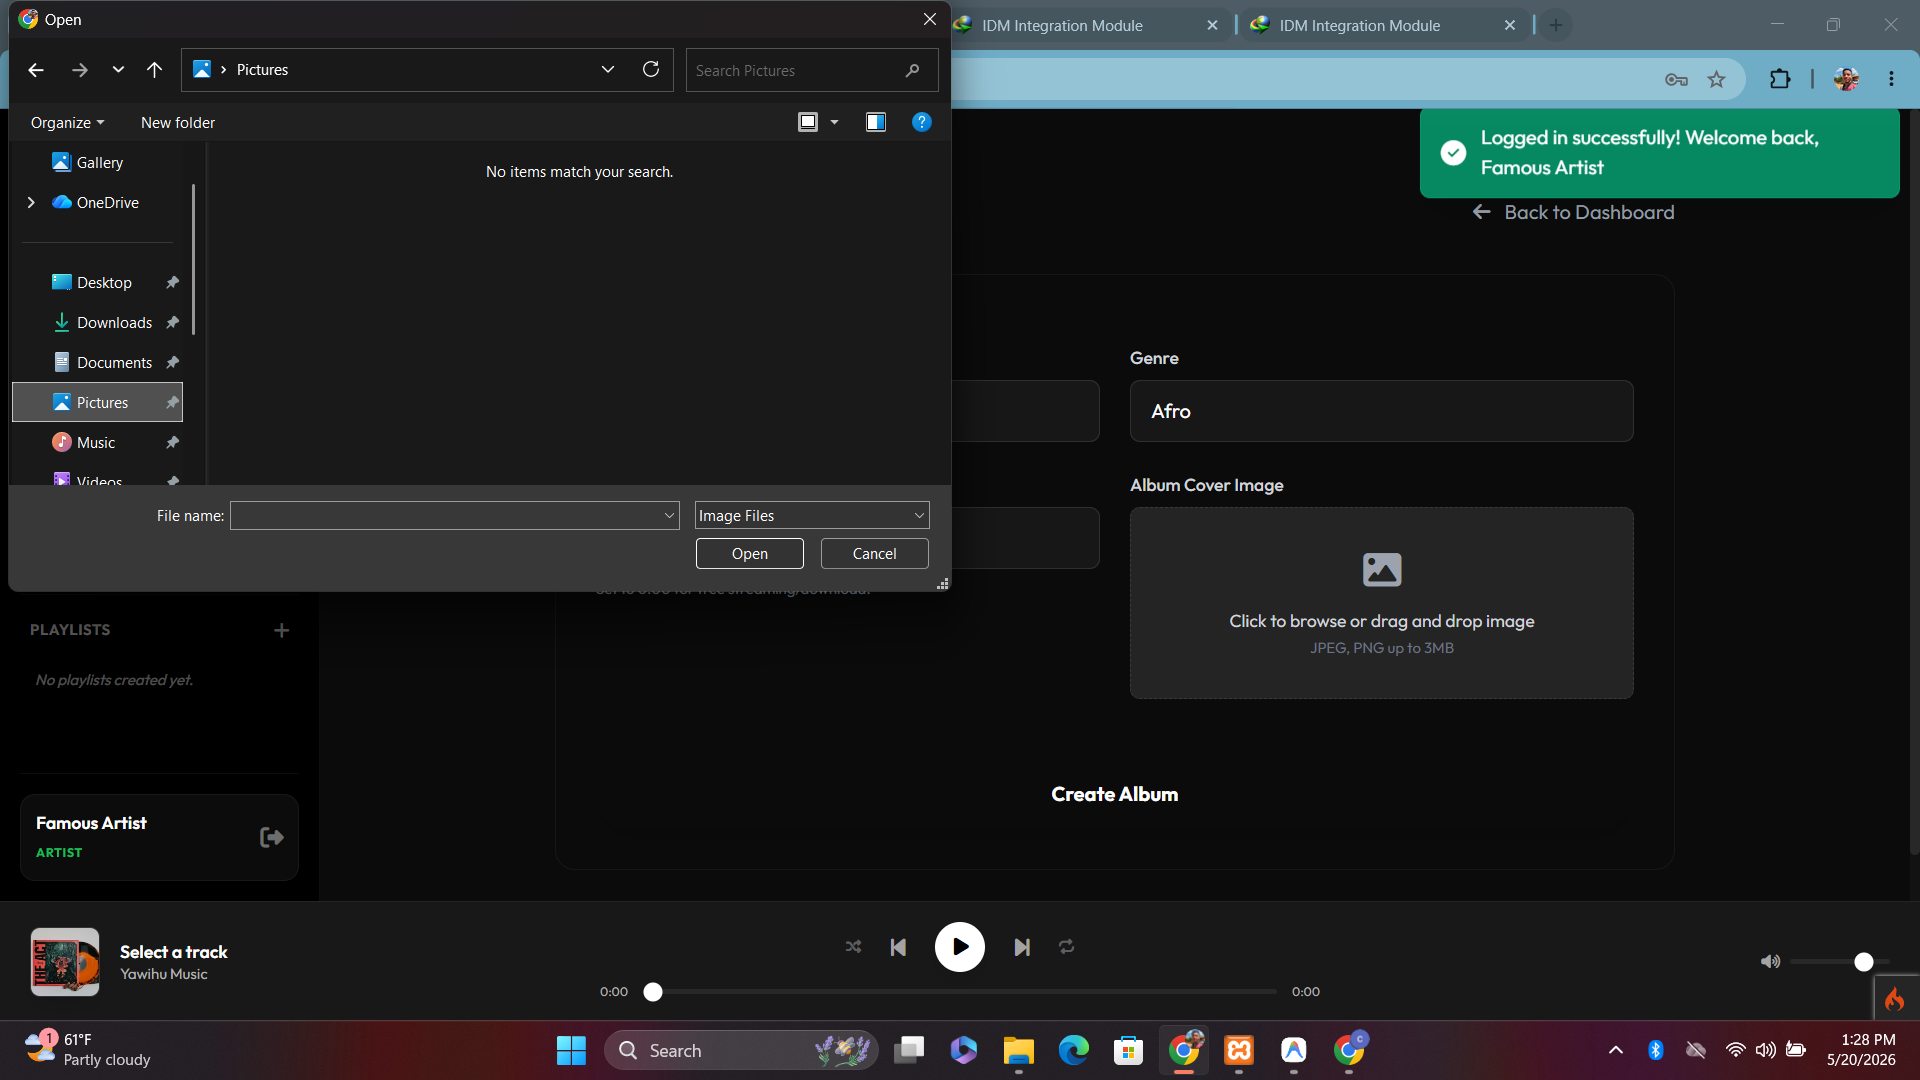Open the Windows Start menu
The width and height of the screenshot is (1920, 1080).
[x=571, y=1050]
